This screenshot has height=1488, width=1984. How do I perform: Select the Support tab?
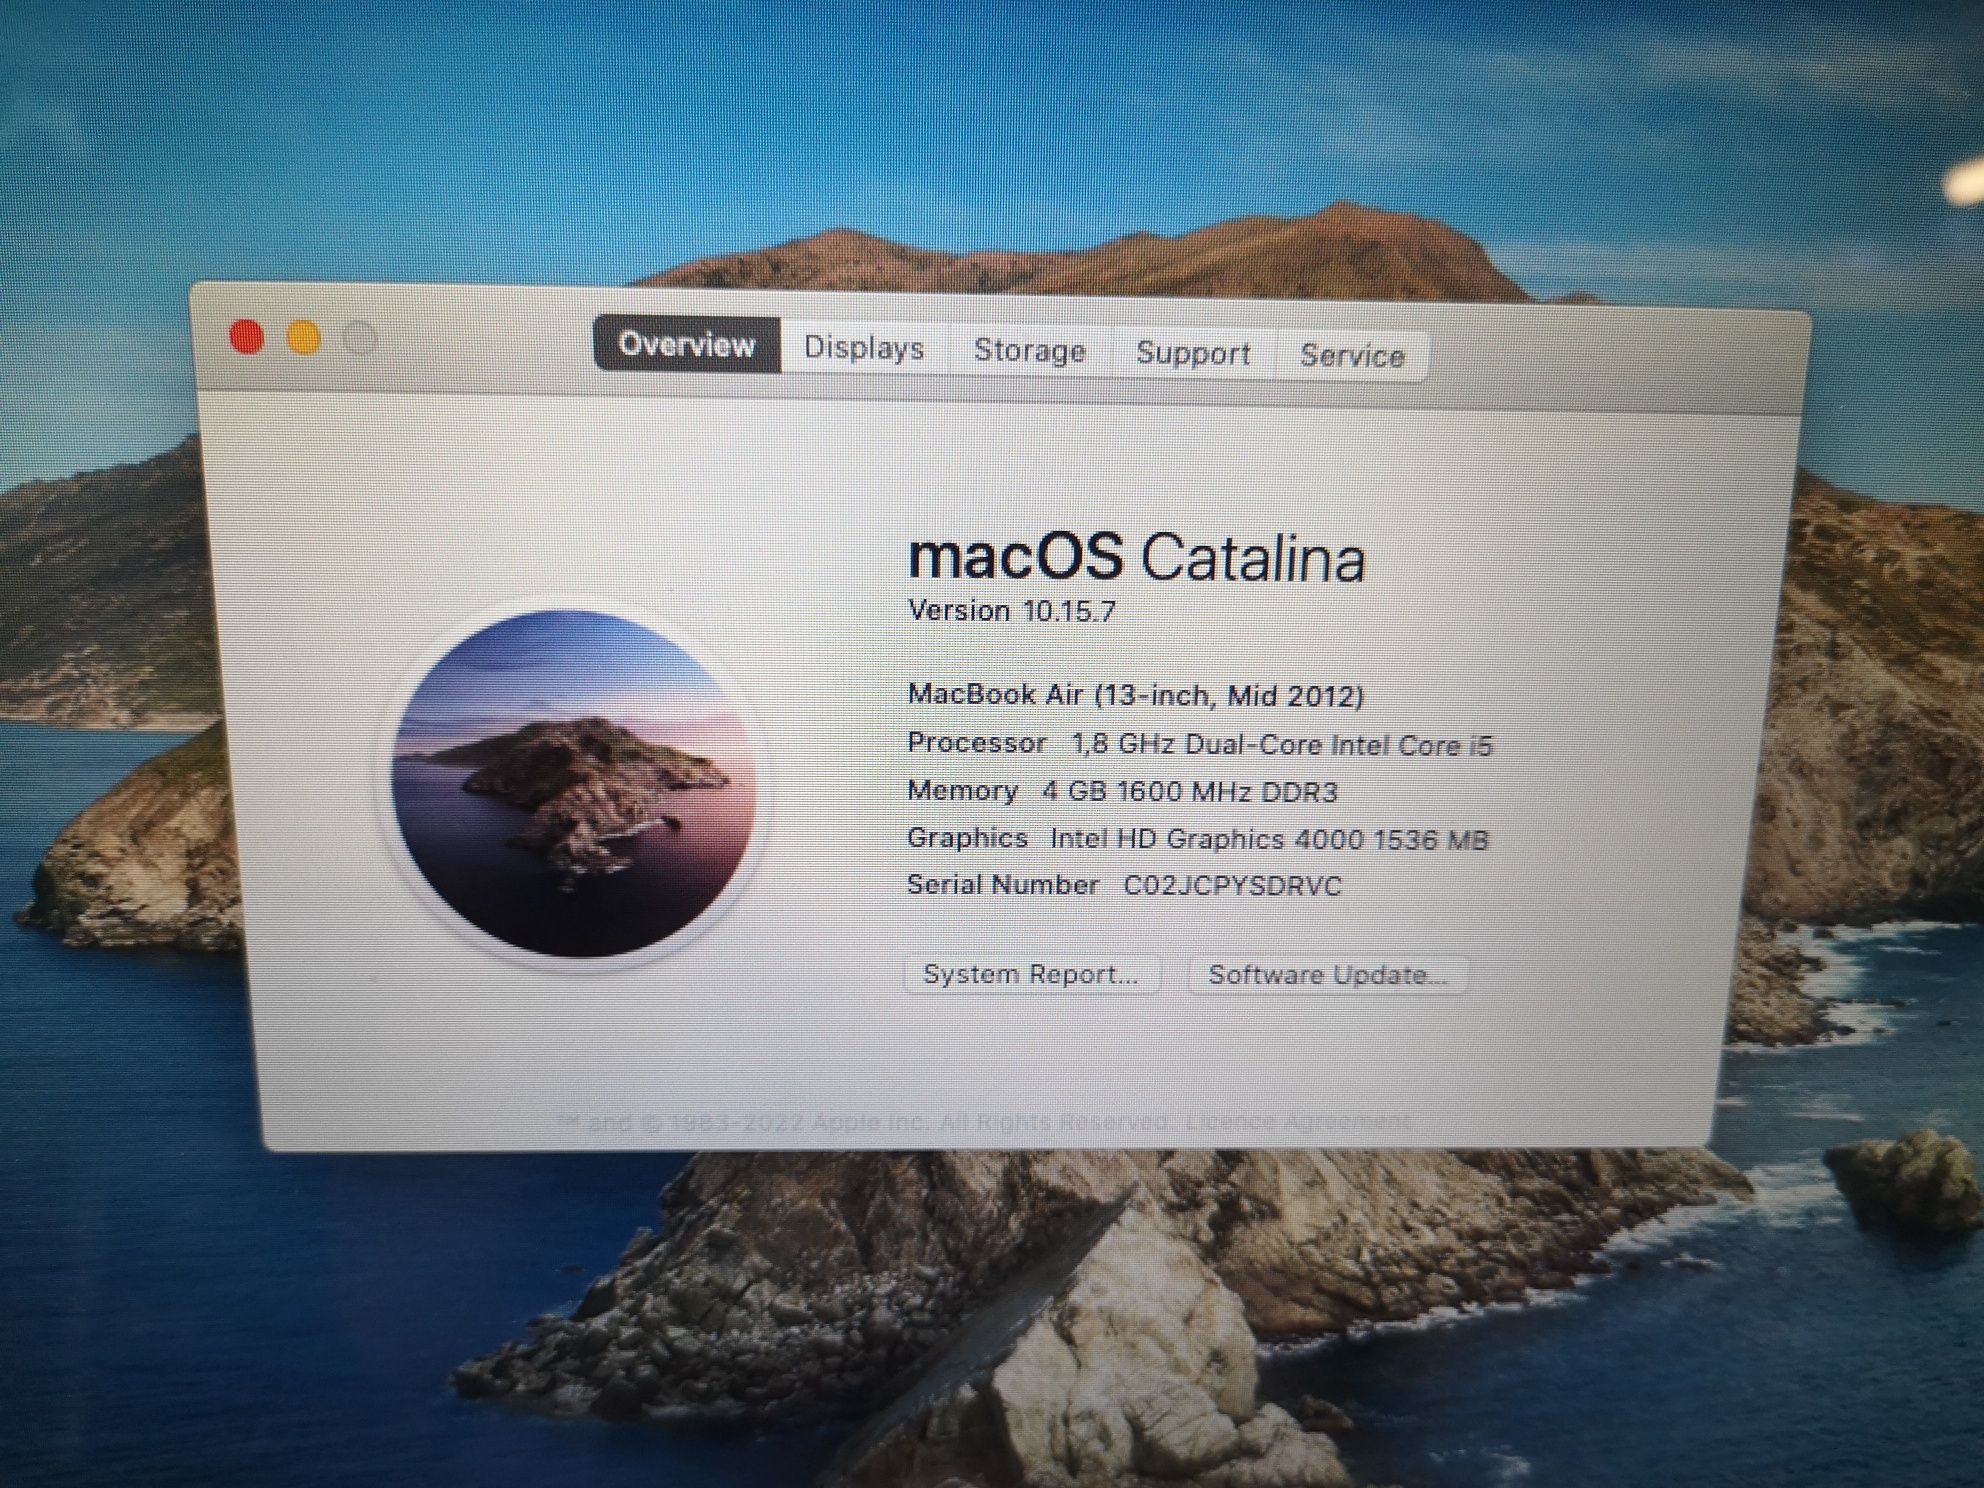tap(1193, 353)
